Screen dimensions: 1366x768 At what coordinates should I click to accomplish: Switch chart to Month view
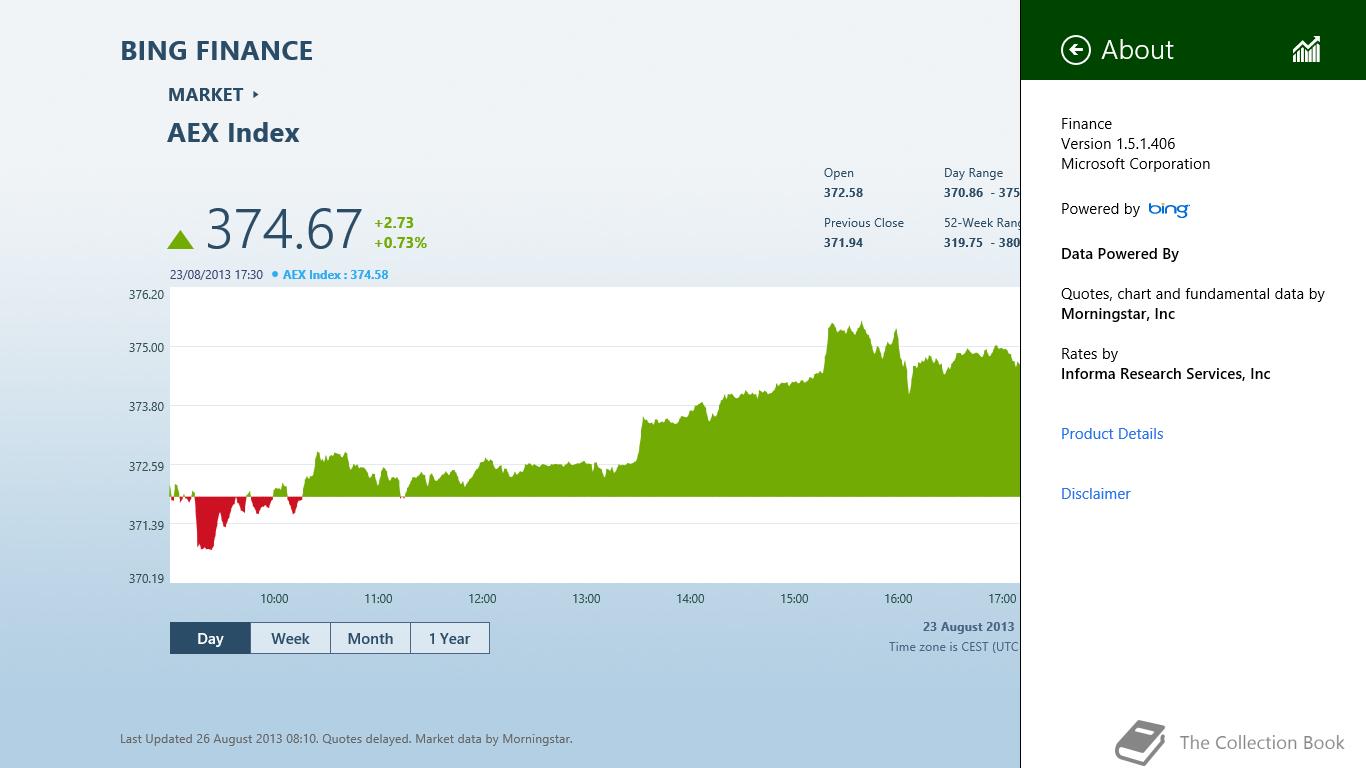coord(370,638)
